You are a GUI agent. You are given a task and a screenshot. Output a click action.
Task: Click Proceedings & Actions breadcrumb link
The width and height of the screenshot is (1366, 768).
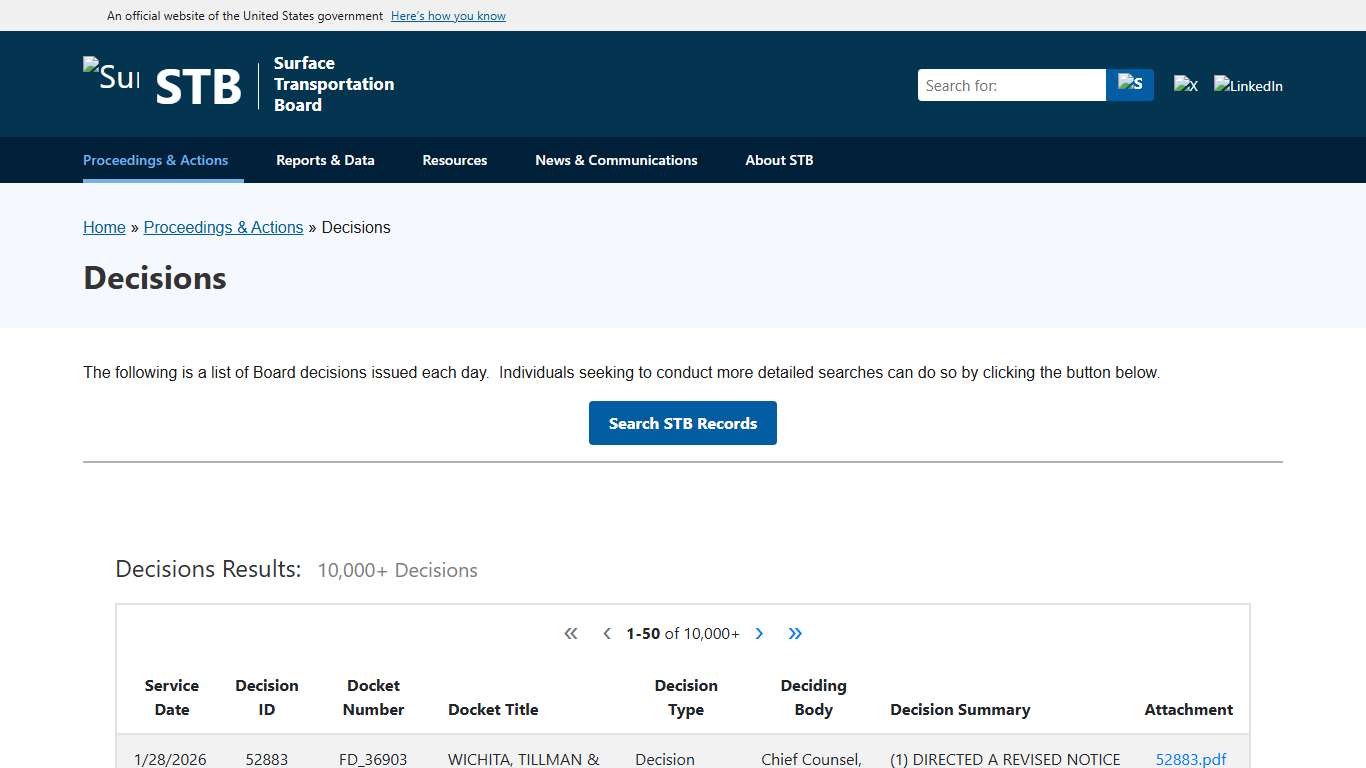point(223,228)
